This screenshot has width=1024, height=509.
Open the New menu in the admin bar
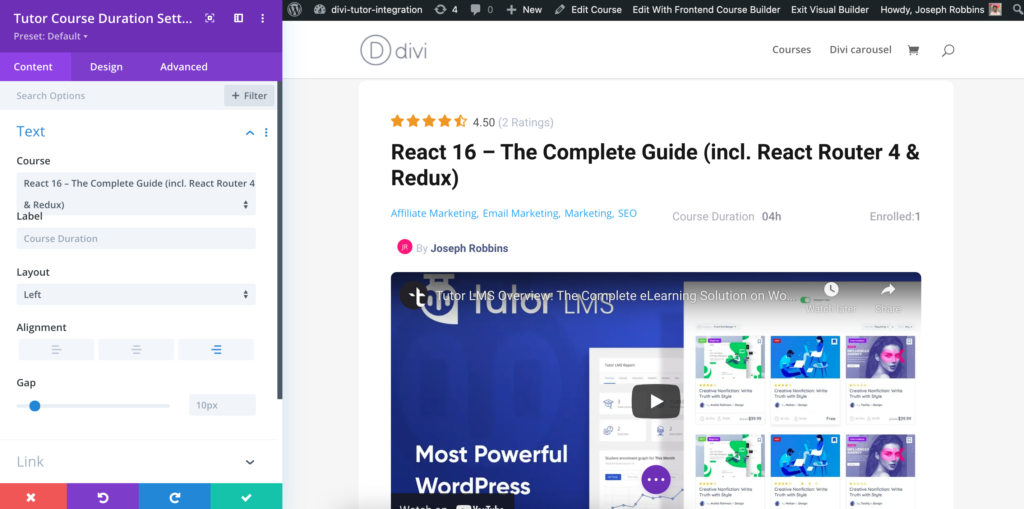(x=524, y=10)
